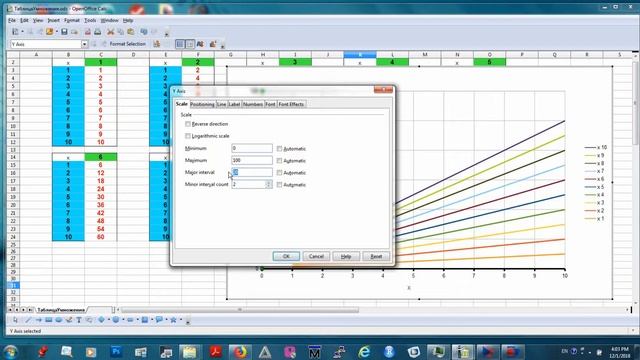Open the File menu
The image size is (640, 360).
pos(12,20)
